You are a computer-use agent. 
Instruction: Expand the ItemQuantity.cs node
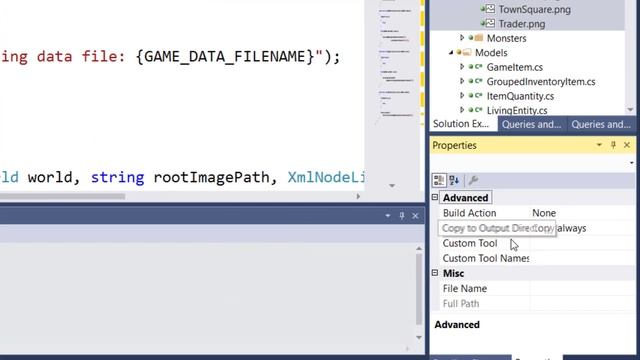tap(462, 96)
